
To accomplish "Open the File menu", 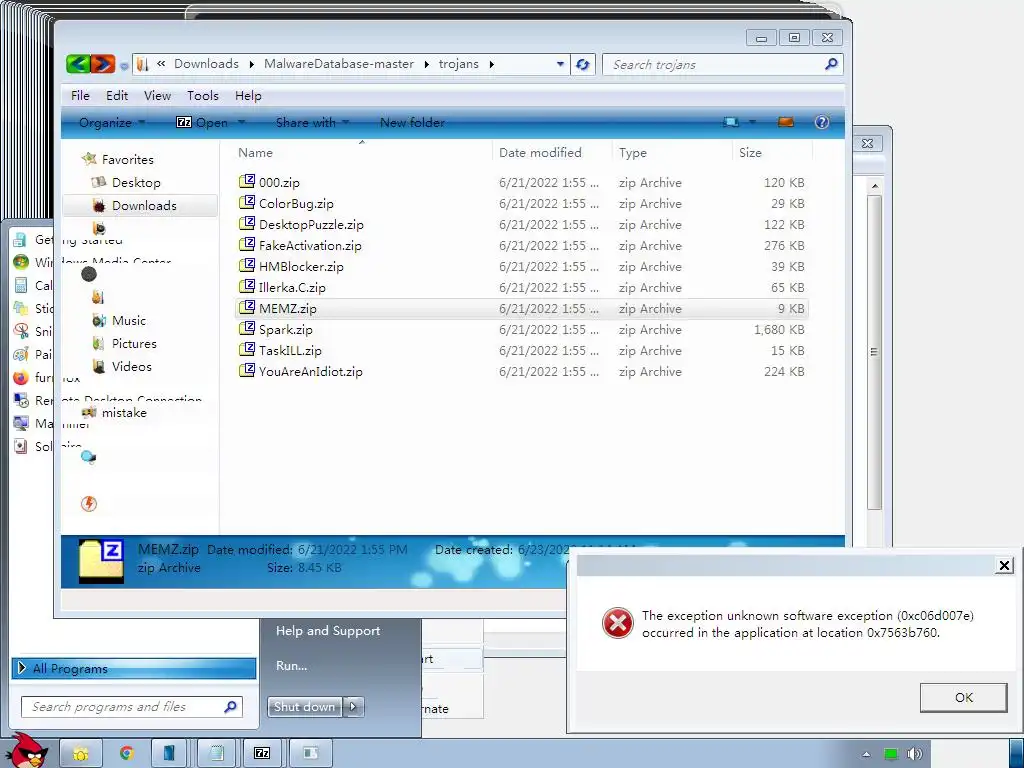I will point(80,95).
